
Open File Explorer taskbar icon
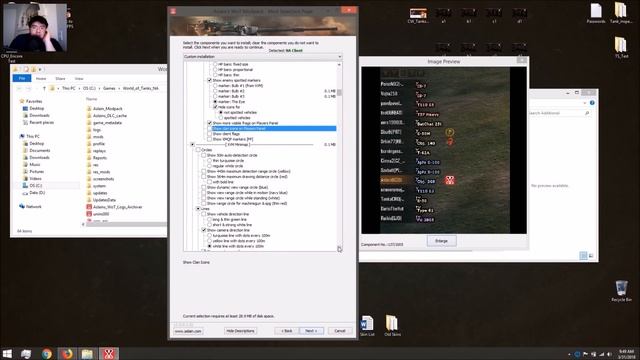[x=87, y=353]
